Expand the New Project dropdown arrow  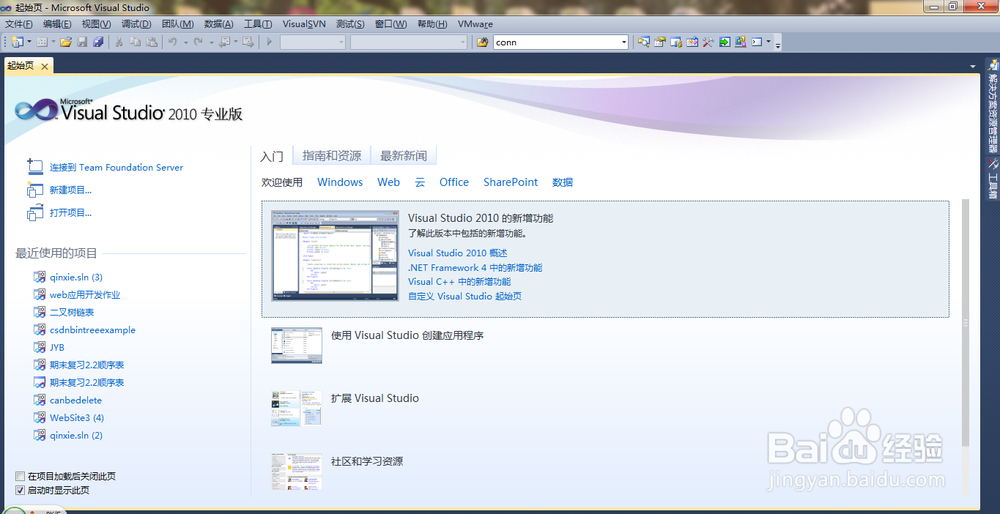click(29, 42)
